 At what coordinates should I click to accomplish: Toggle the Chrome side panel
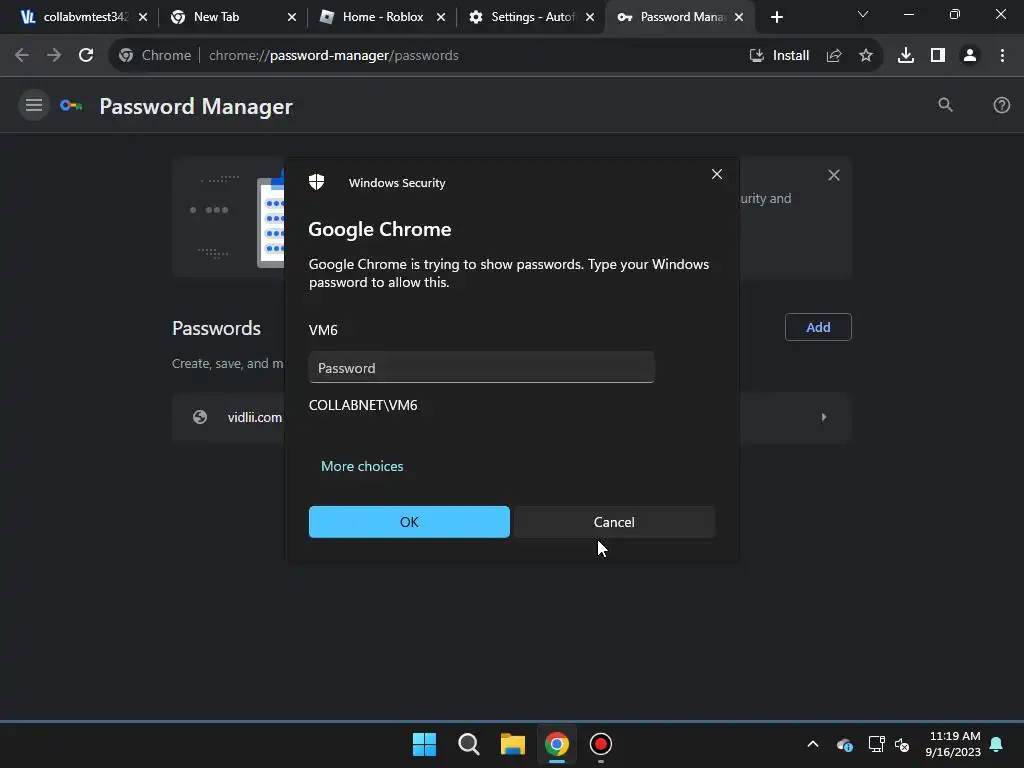(938, 56)
